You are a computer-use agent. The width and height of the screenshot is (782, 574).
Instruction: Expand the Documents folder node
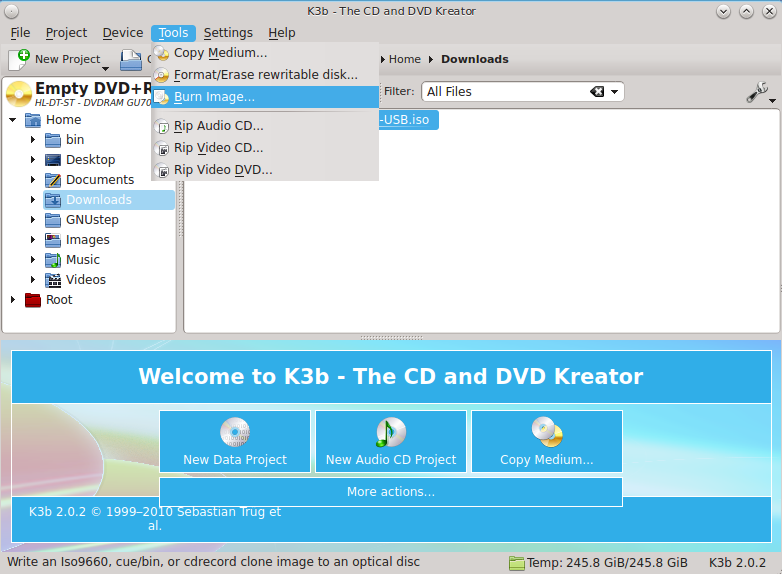pos(33,180)
